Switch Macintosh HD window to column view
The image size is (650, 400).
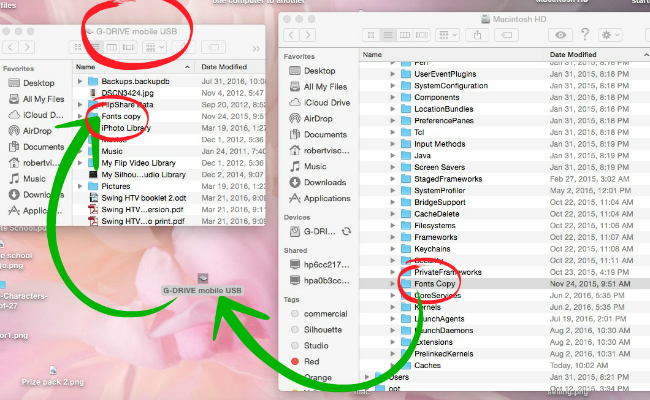[x=405, y=35]
